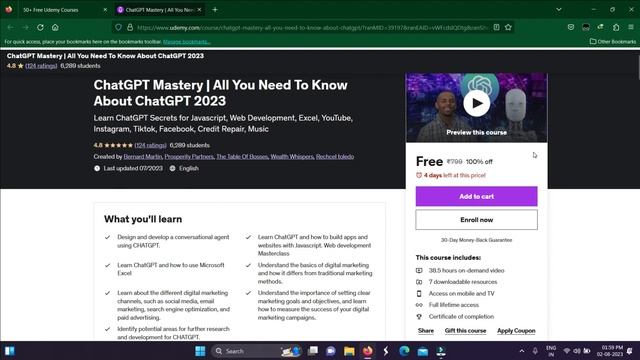Bookmark this page with the star icon

508,27
